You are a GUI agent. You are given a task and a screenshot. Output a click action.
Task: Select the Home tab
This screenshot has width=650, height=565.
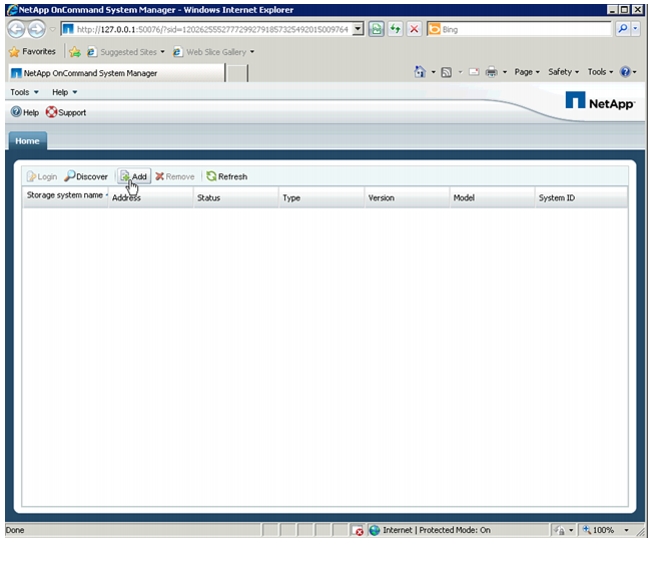point(27,141)
